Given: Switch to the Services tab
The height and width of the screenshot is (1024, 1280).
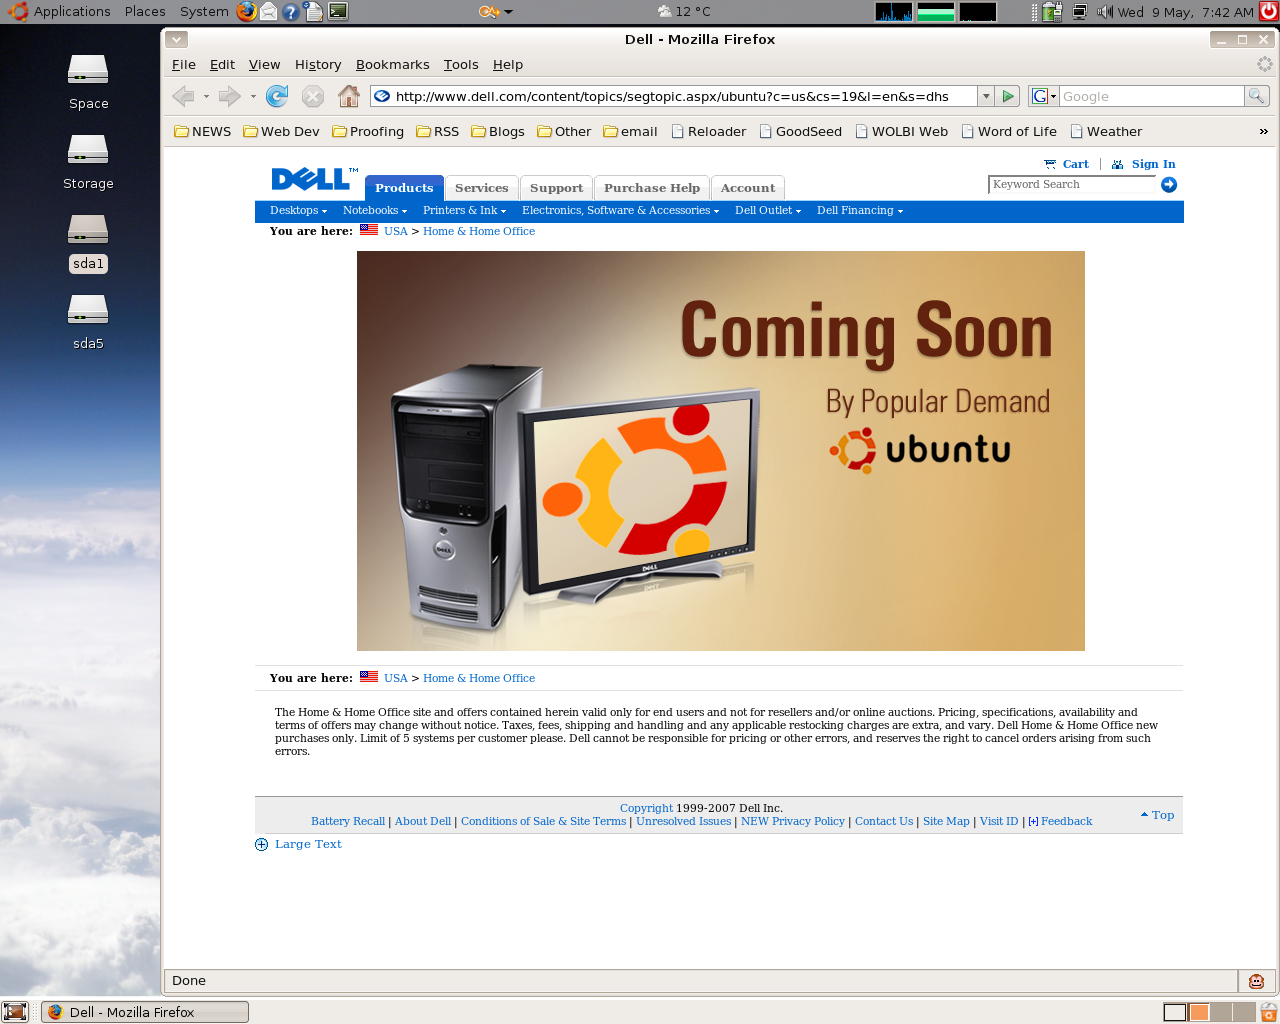Looking at the screenshot, I should click(481, 188).
